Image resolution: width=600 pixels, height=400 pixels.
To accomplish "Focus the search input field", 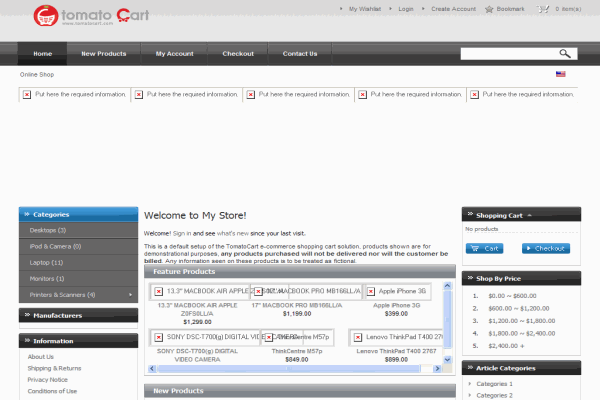I will 506,53.
